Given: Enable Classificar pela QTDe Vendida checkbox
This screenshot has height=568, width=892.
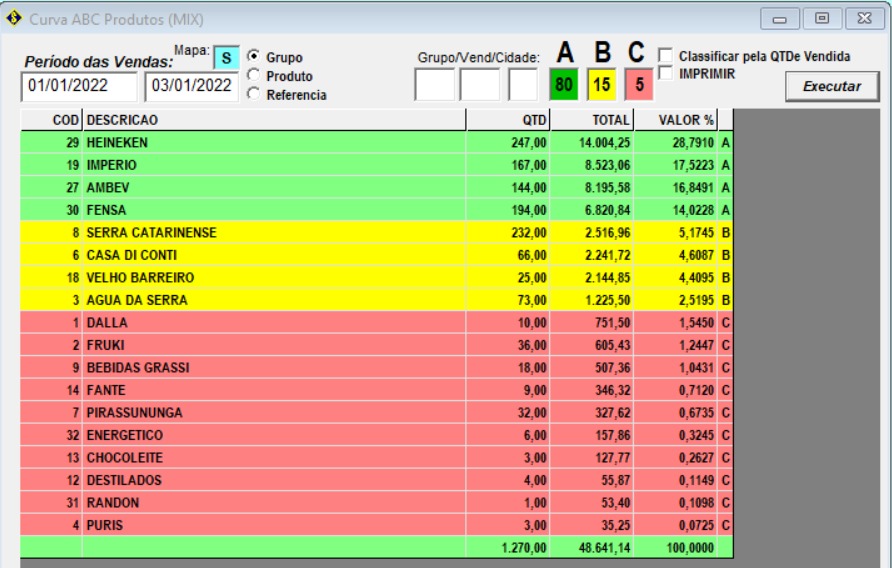Looking at the screenshot, I should point(665,57).
